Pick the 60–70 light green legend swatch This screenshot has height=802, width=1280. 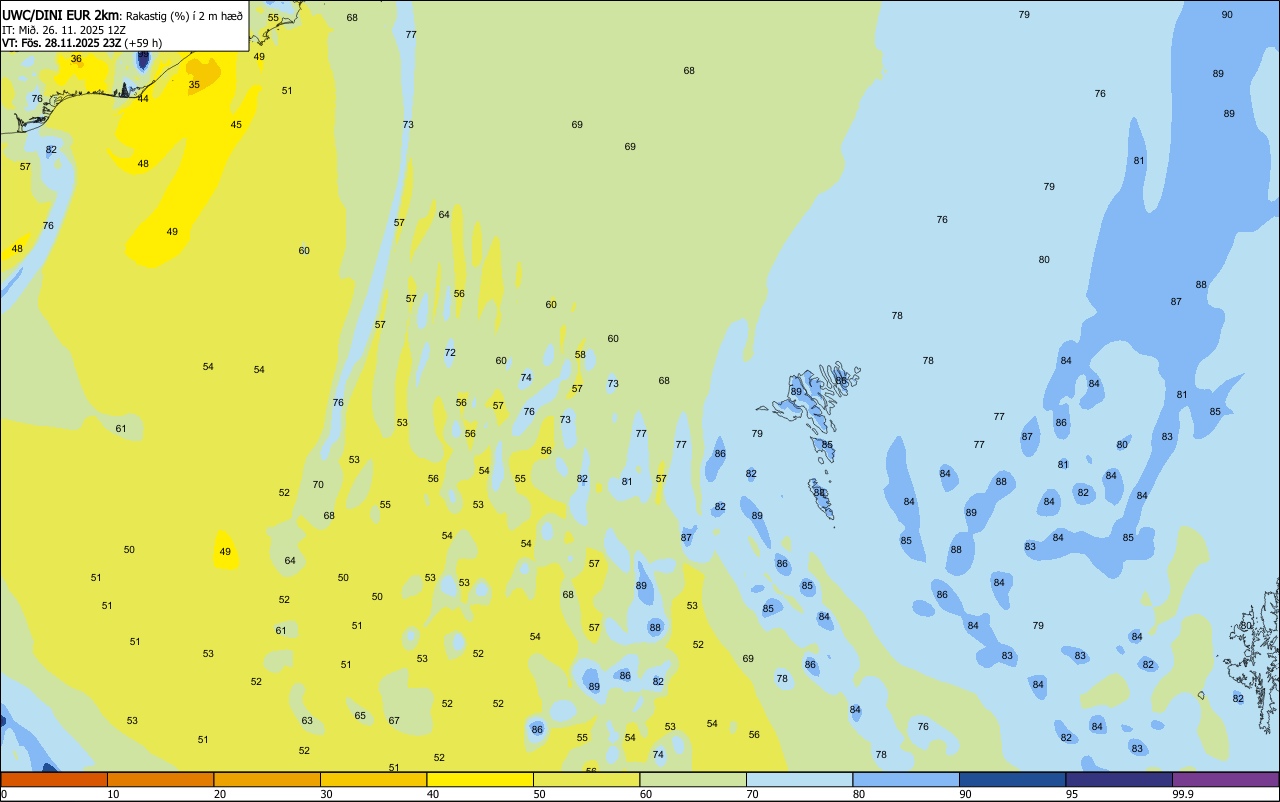(x=693, y=779)
